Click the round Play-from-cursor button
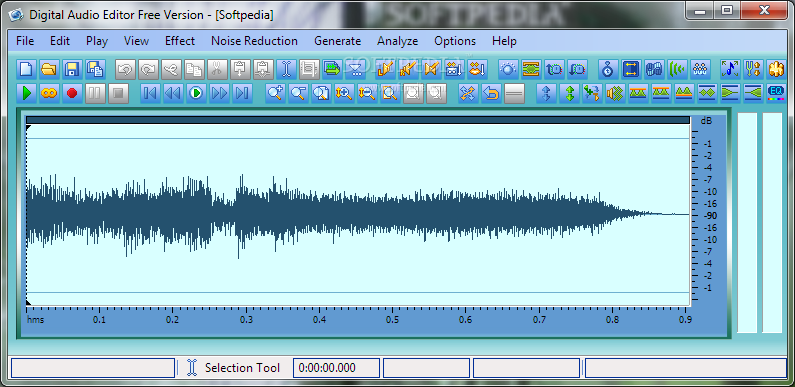This screenshot has width=795, height=387. point(196,93)
